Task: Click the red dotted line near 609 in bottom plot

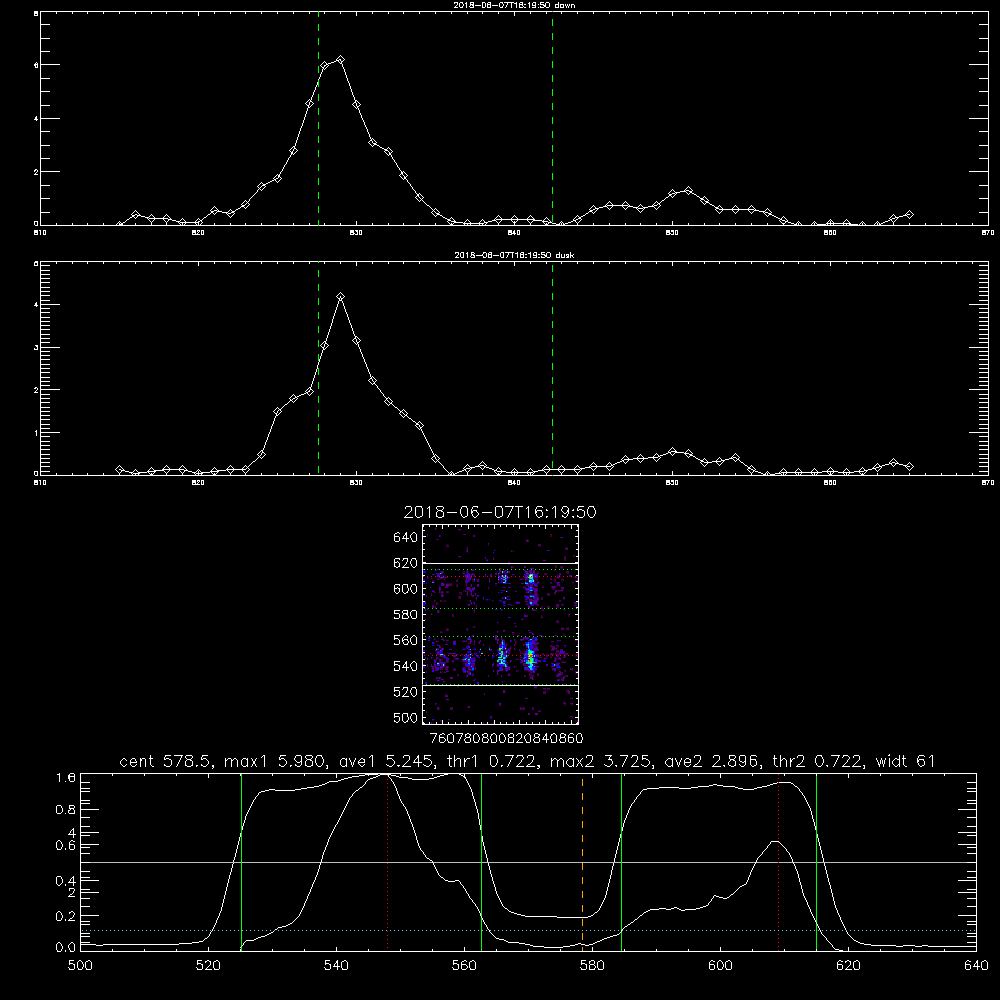Action: pos(779,862)
